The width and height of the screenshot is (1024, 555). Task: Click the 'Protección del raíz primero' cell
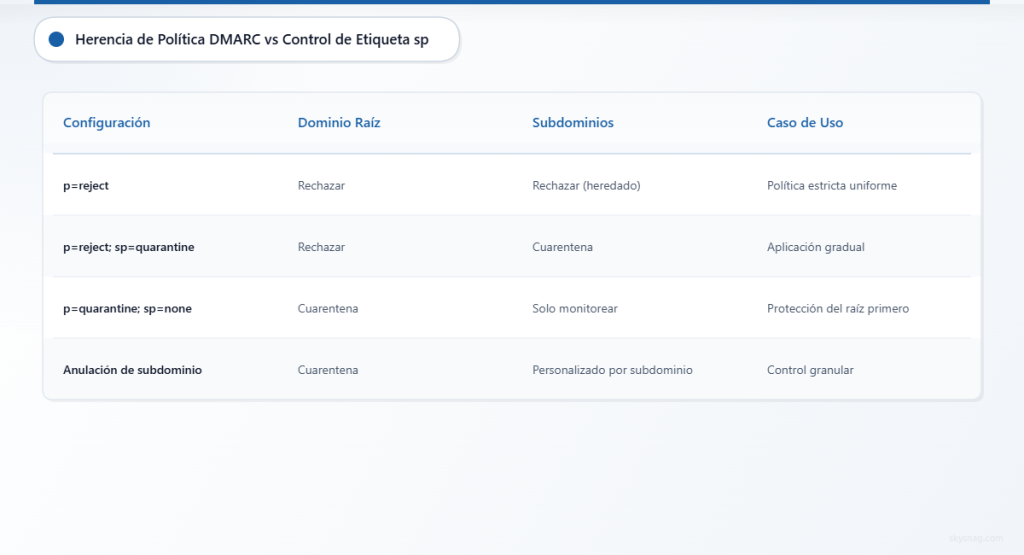point(838,308)
